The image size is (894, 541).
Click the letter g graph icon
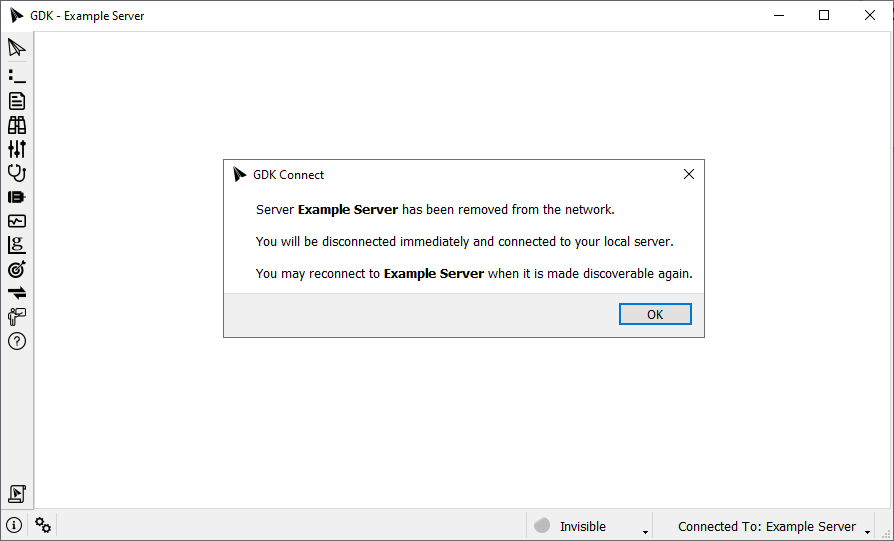coord(17,245)
